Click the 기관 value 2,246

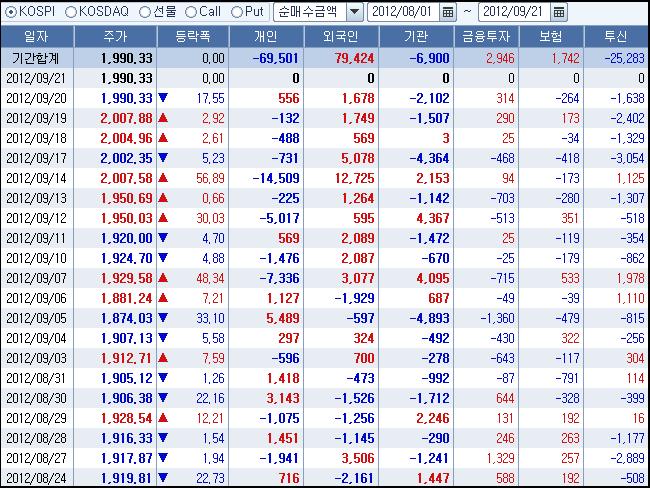(433, 418)
